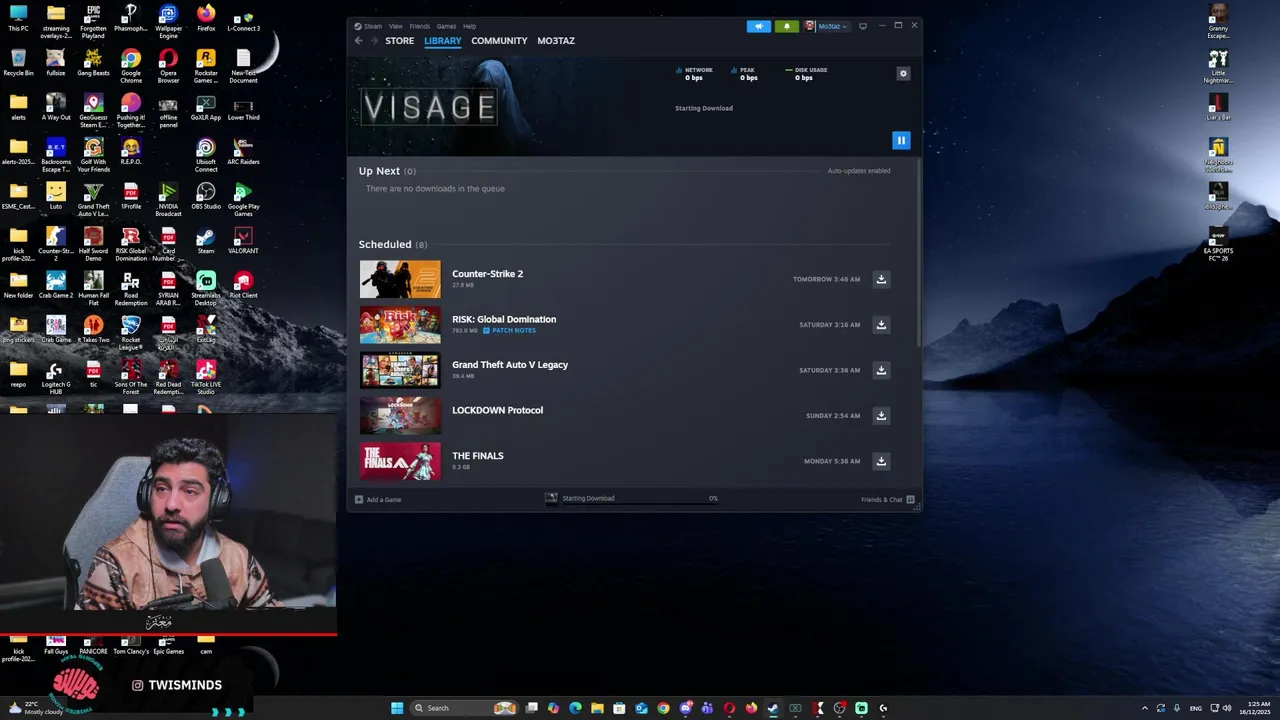Switch to the STORE tab
This screenshot has width=1280, height=720.
pyautogui.click(x=399, y=41)
